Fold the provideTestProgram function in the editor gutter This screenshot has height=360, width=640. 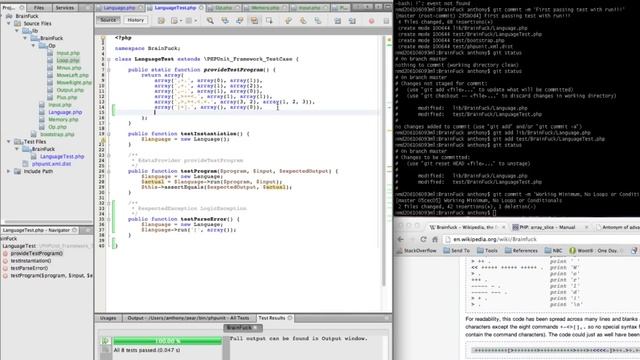click(x=109, y=70)
